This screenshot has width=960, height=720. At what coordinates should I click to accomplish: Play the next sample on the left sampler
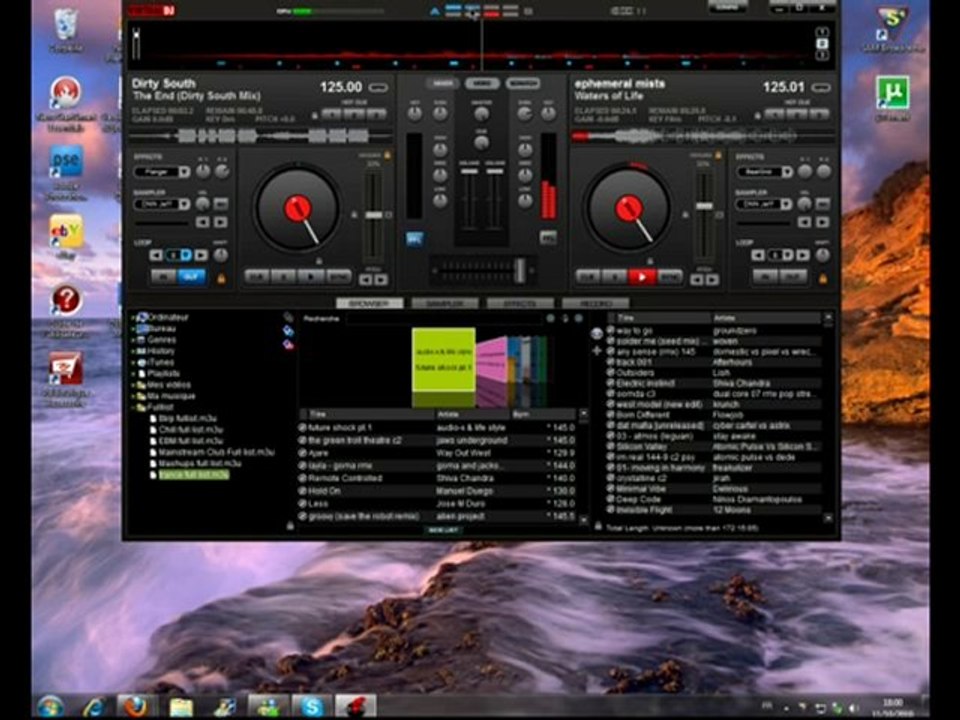(x=221, y=222)
